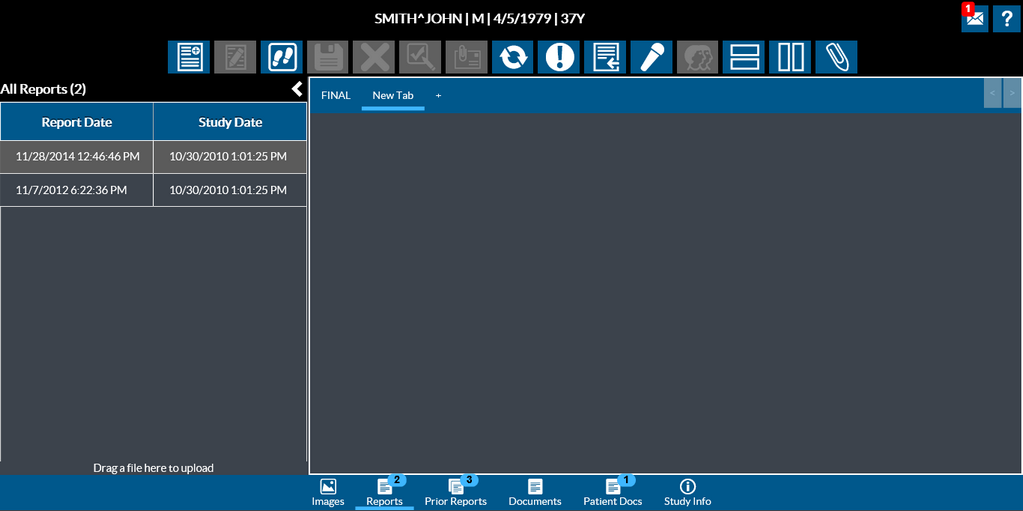Collapse the All Reports panel

(297, 89)
